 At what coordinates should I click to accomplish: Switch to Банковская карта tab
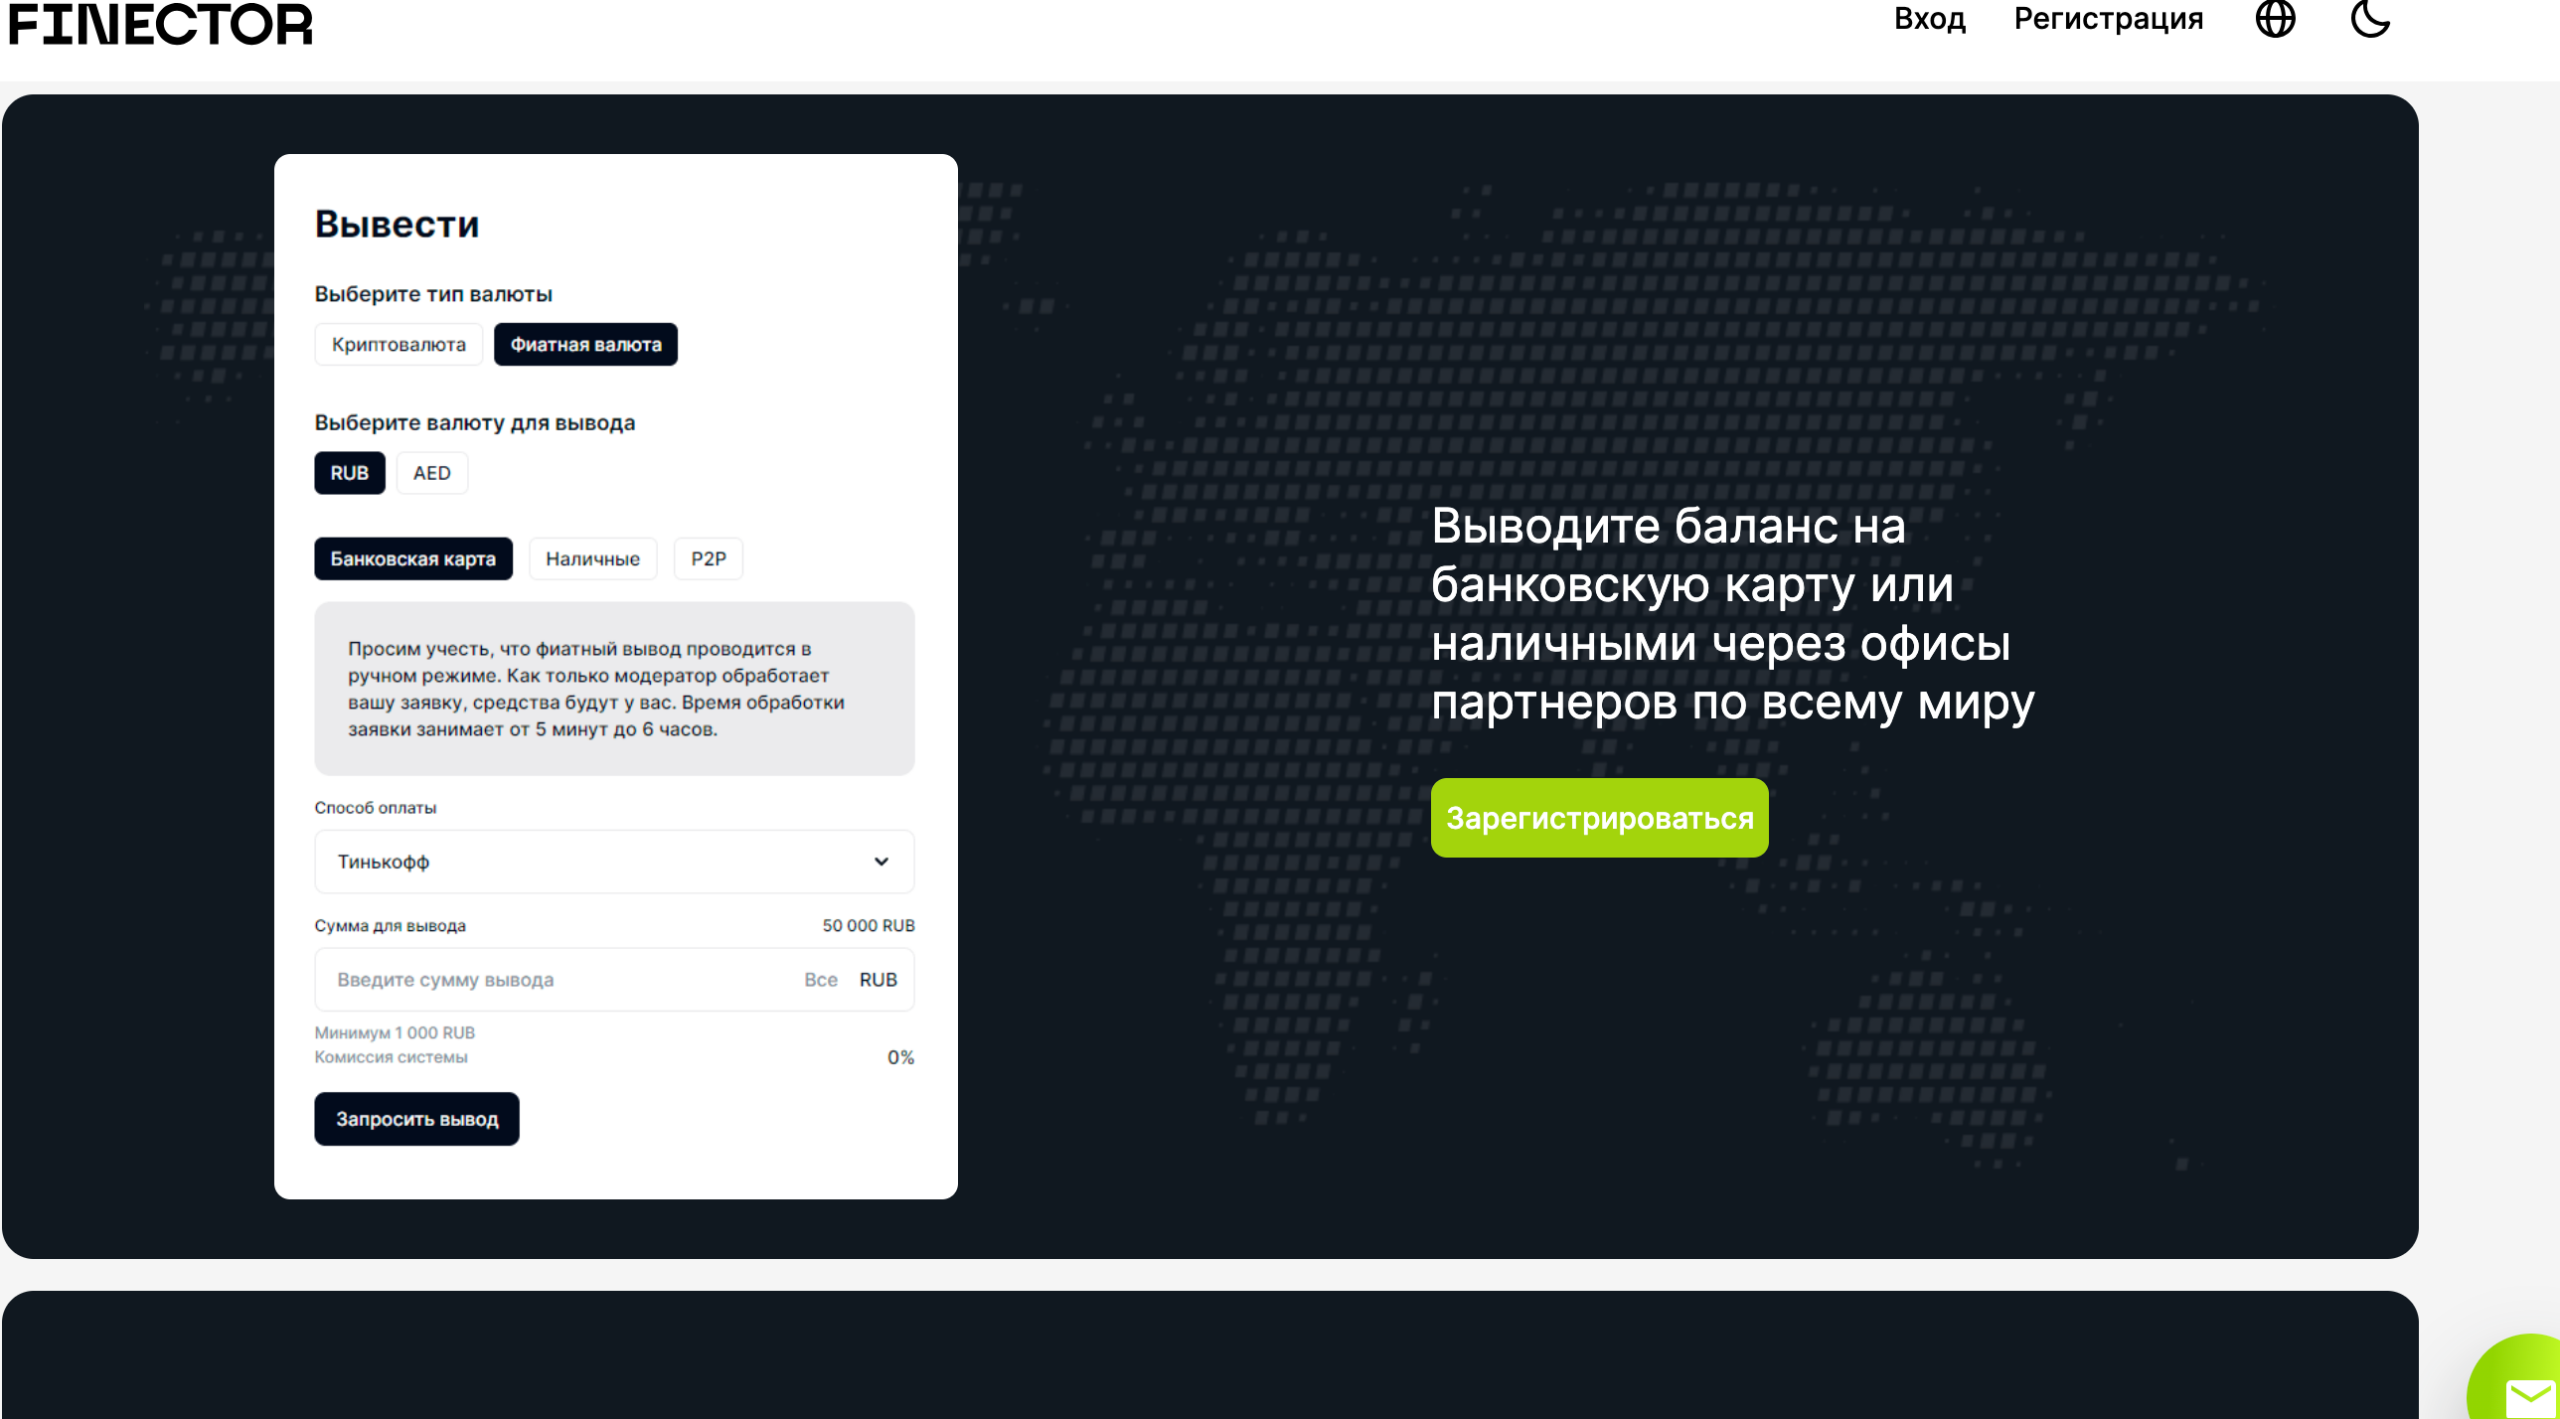[412, 559]
